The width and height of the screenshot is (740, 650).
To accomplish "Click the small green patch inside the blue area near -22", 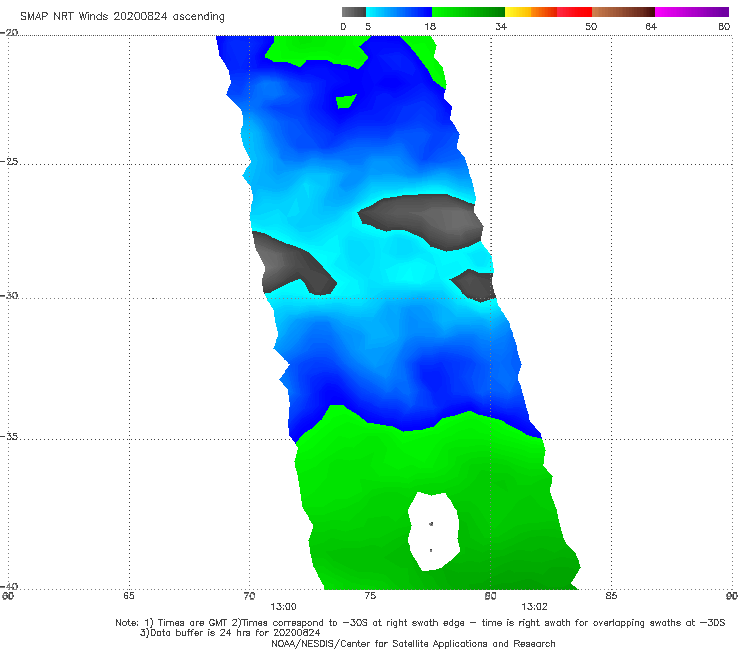I will [346, 101].
